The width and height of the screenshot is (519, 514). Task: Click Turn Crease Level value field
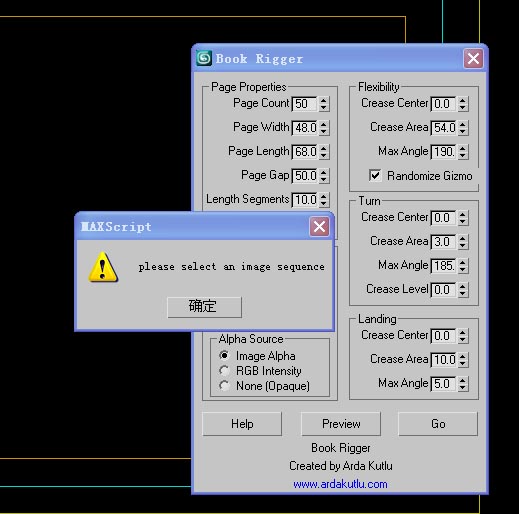pos(443,290)
